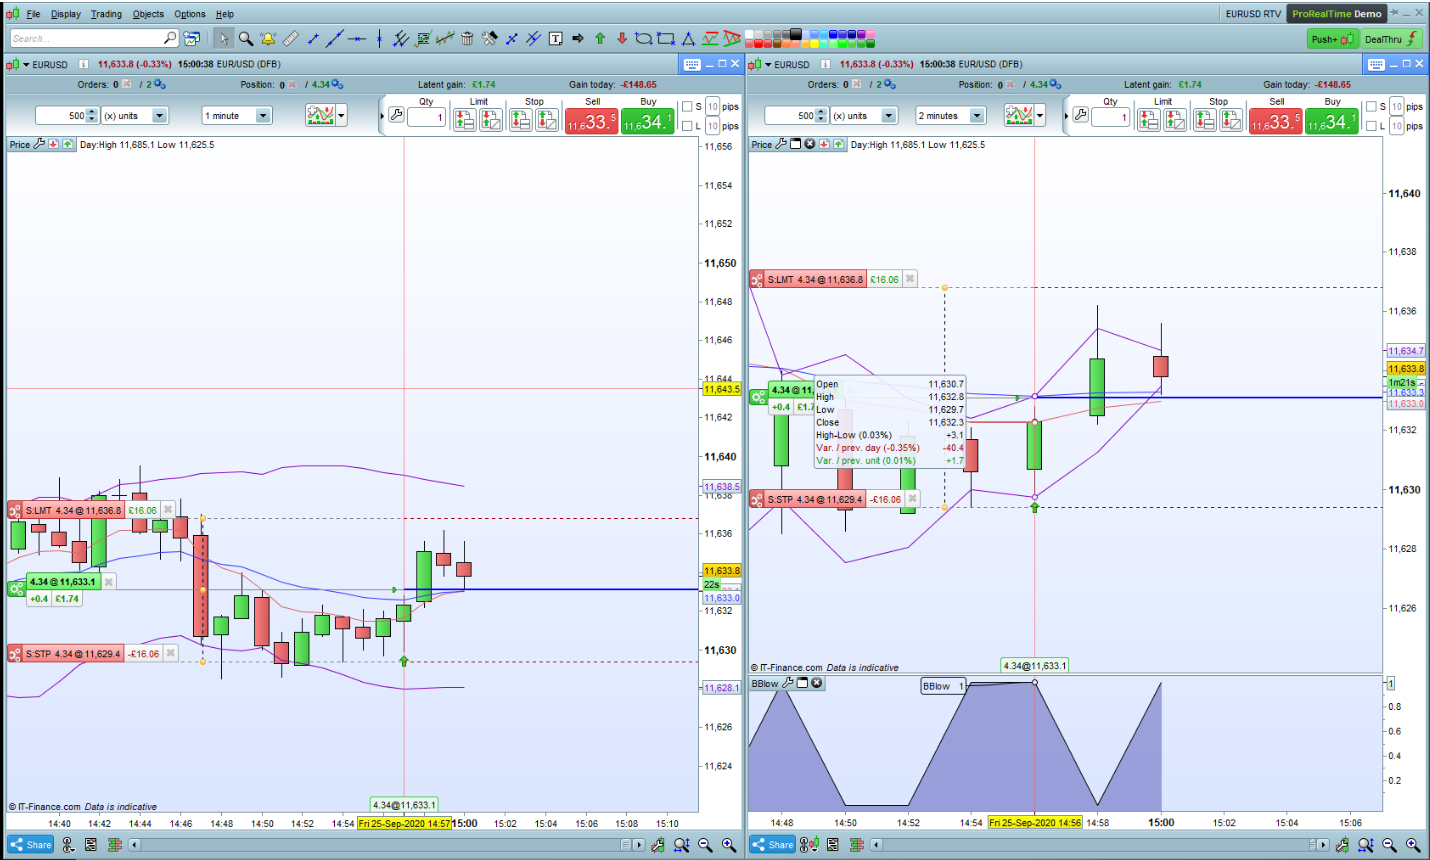
Task: Toggle the Push+ button
Action: 1332,39
